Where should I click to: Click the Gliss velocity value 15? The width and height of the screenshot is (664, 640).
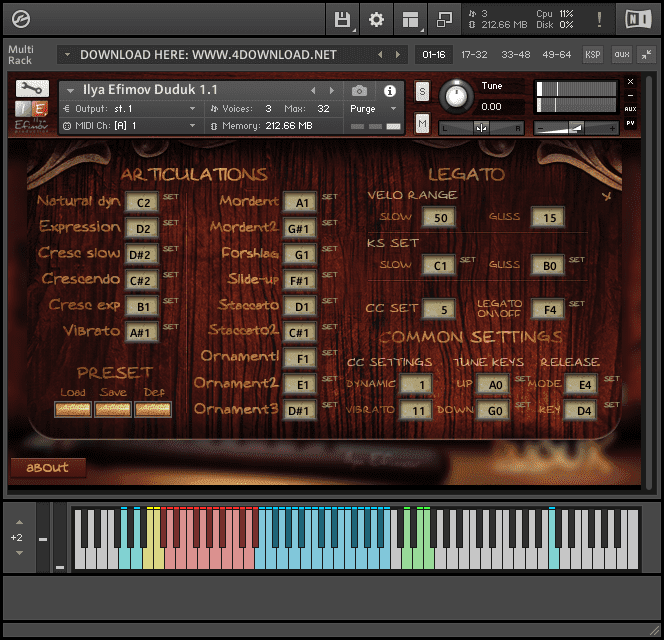point(548,218)
